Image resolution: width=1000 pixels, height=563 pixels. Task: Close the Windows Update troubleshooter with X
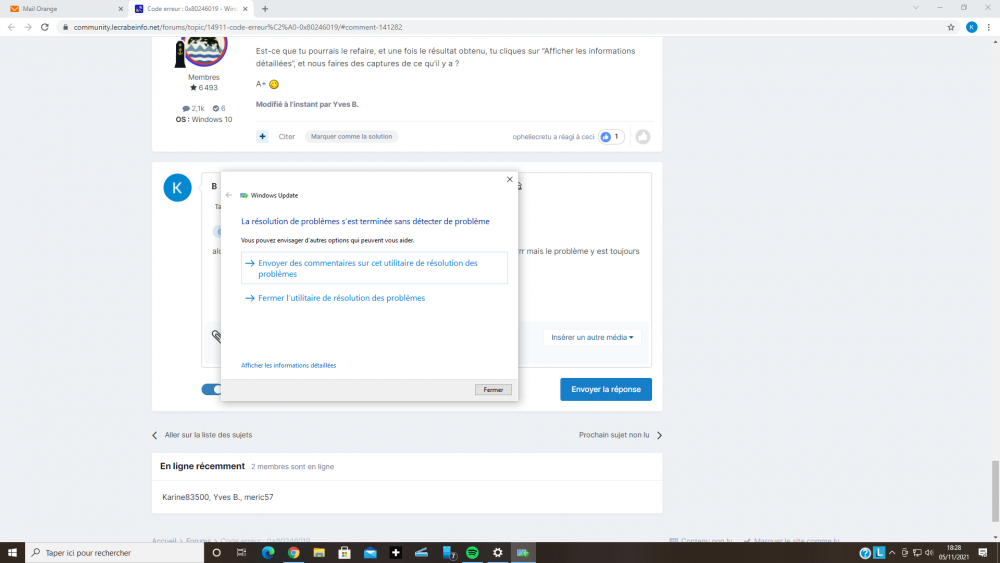point(510,179)
